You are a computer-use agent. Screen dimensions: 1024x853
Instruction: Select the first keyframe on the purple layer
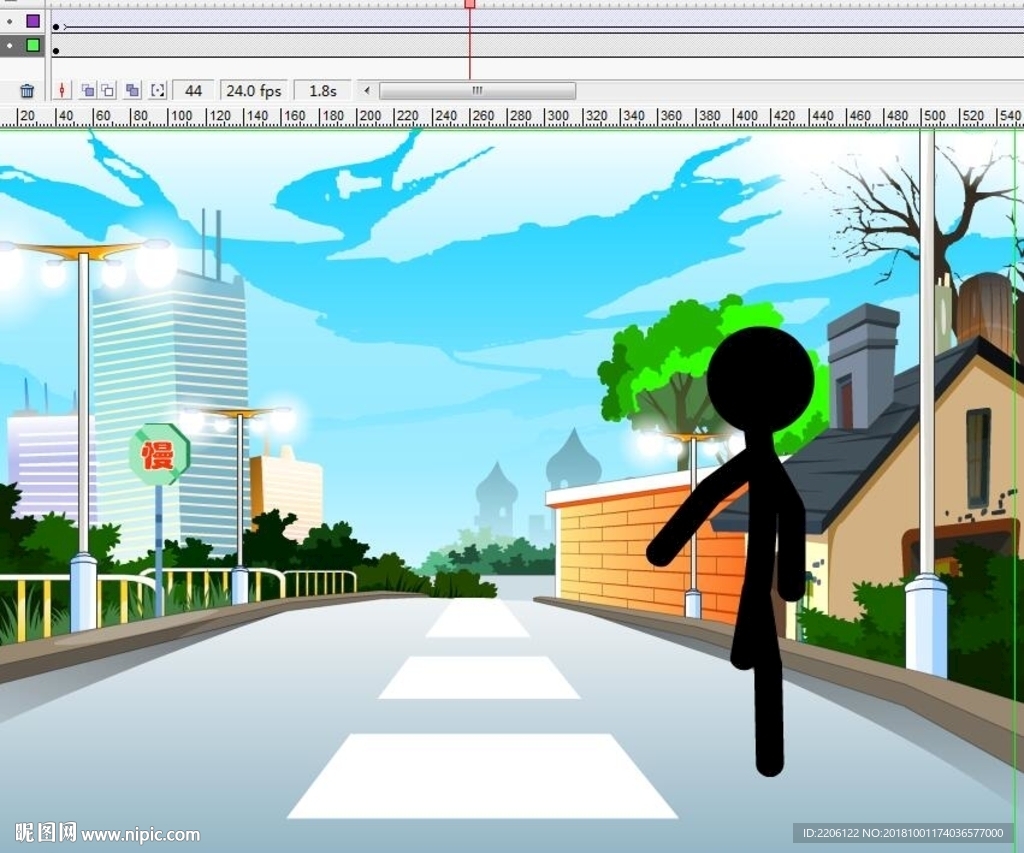56,26
